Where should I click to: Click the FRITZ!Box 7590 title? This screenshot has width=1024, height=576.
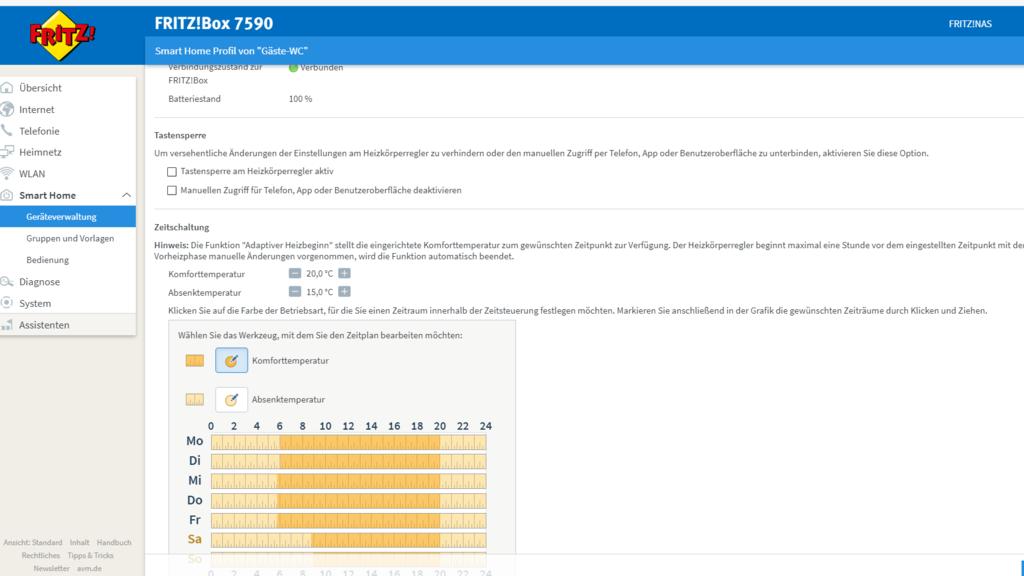point(214,24)
